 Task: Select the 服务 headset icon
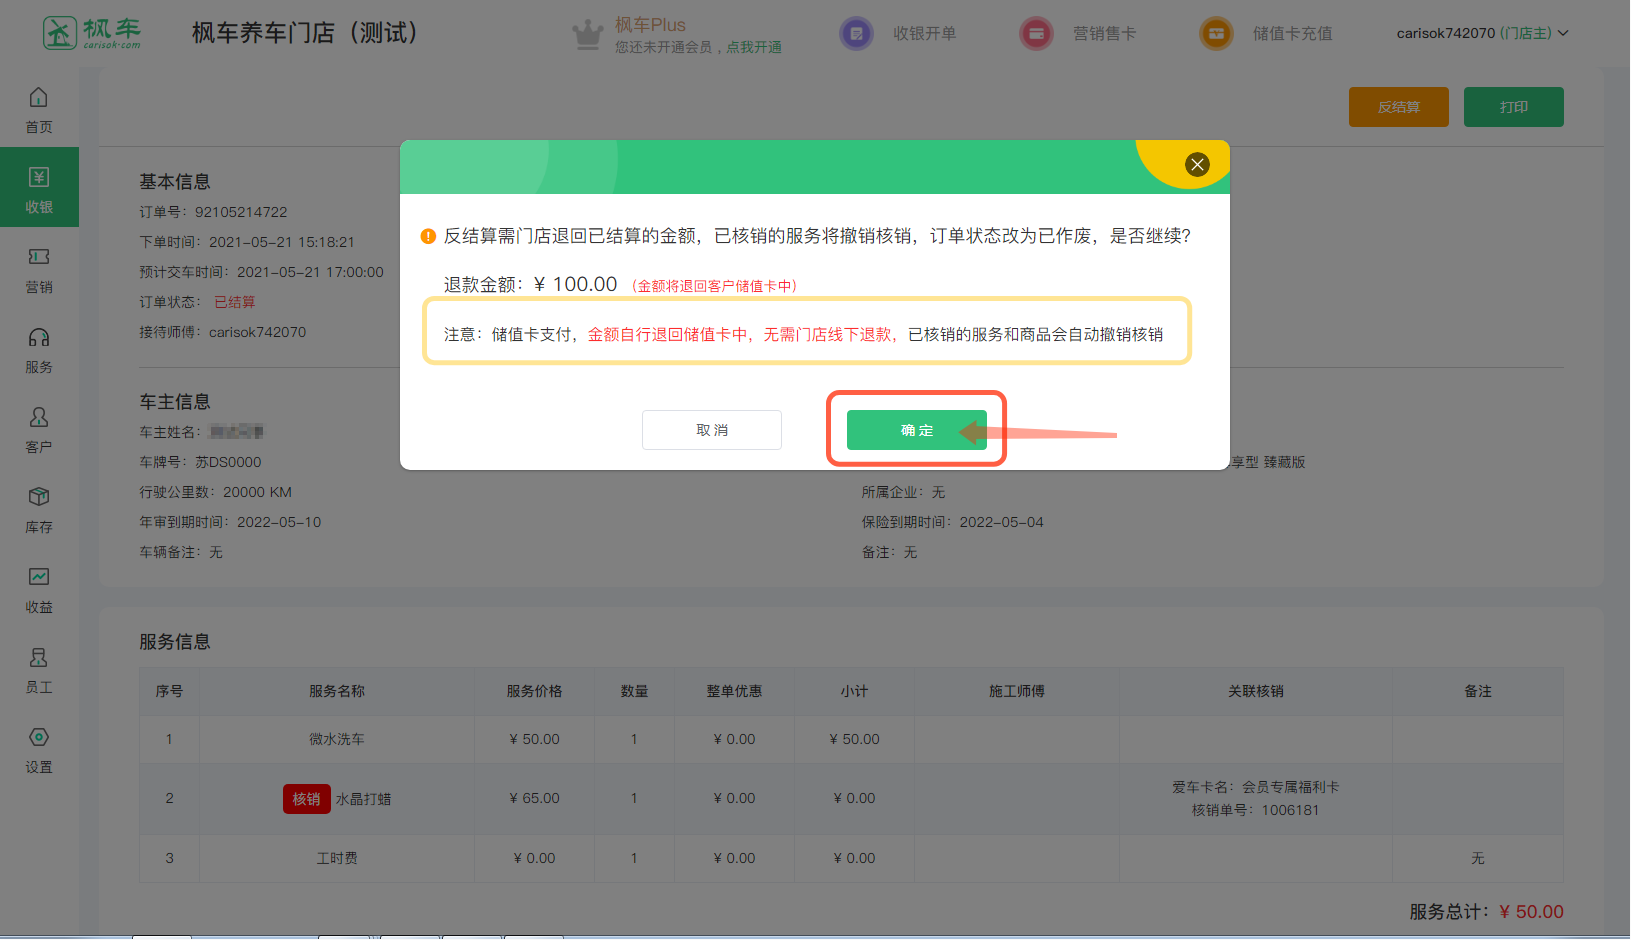(x=38, y=338)
